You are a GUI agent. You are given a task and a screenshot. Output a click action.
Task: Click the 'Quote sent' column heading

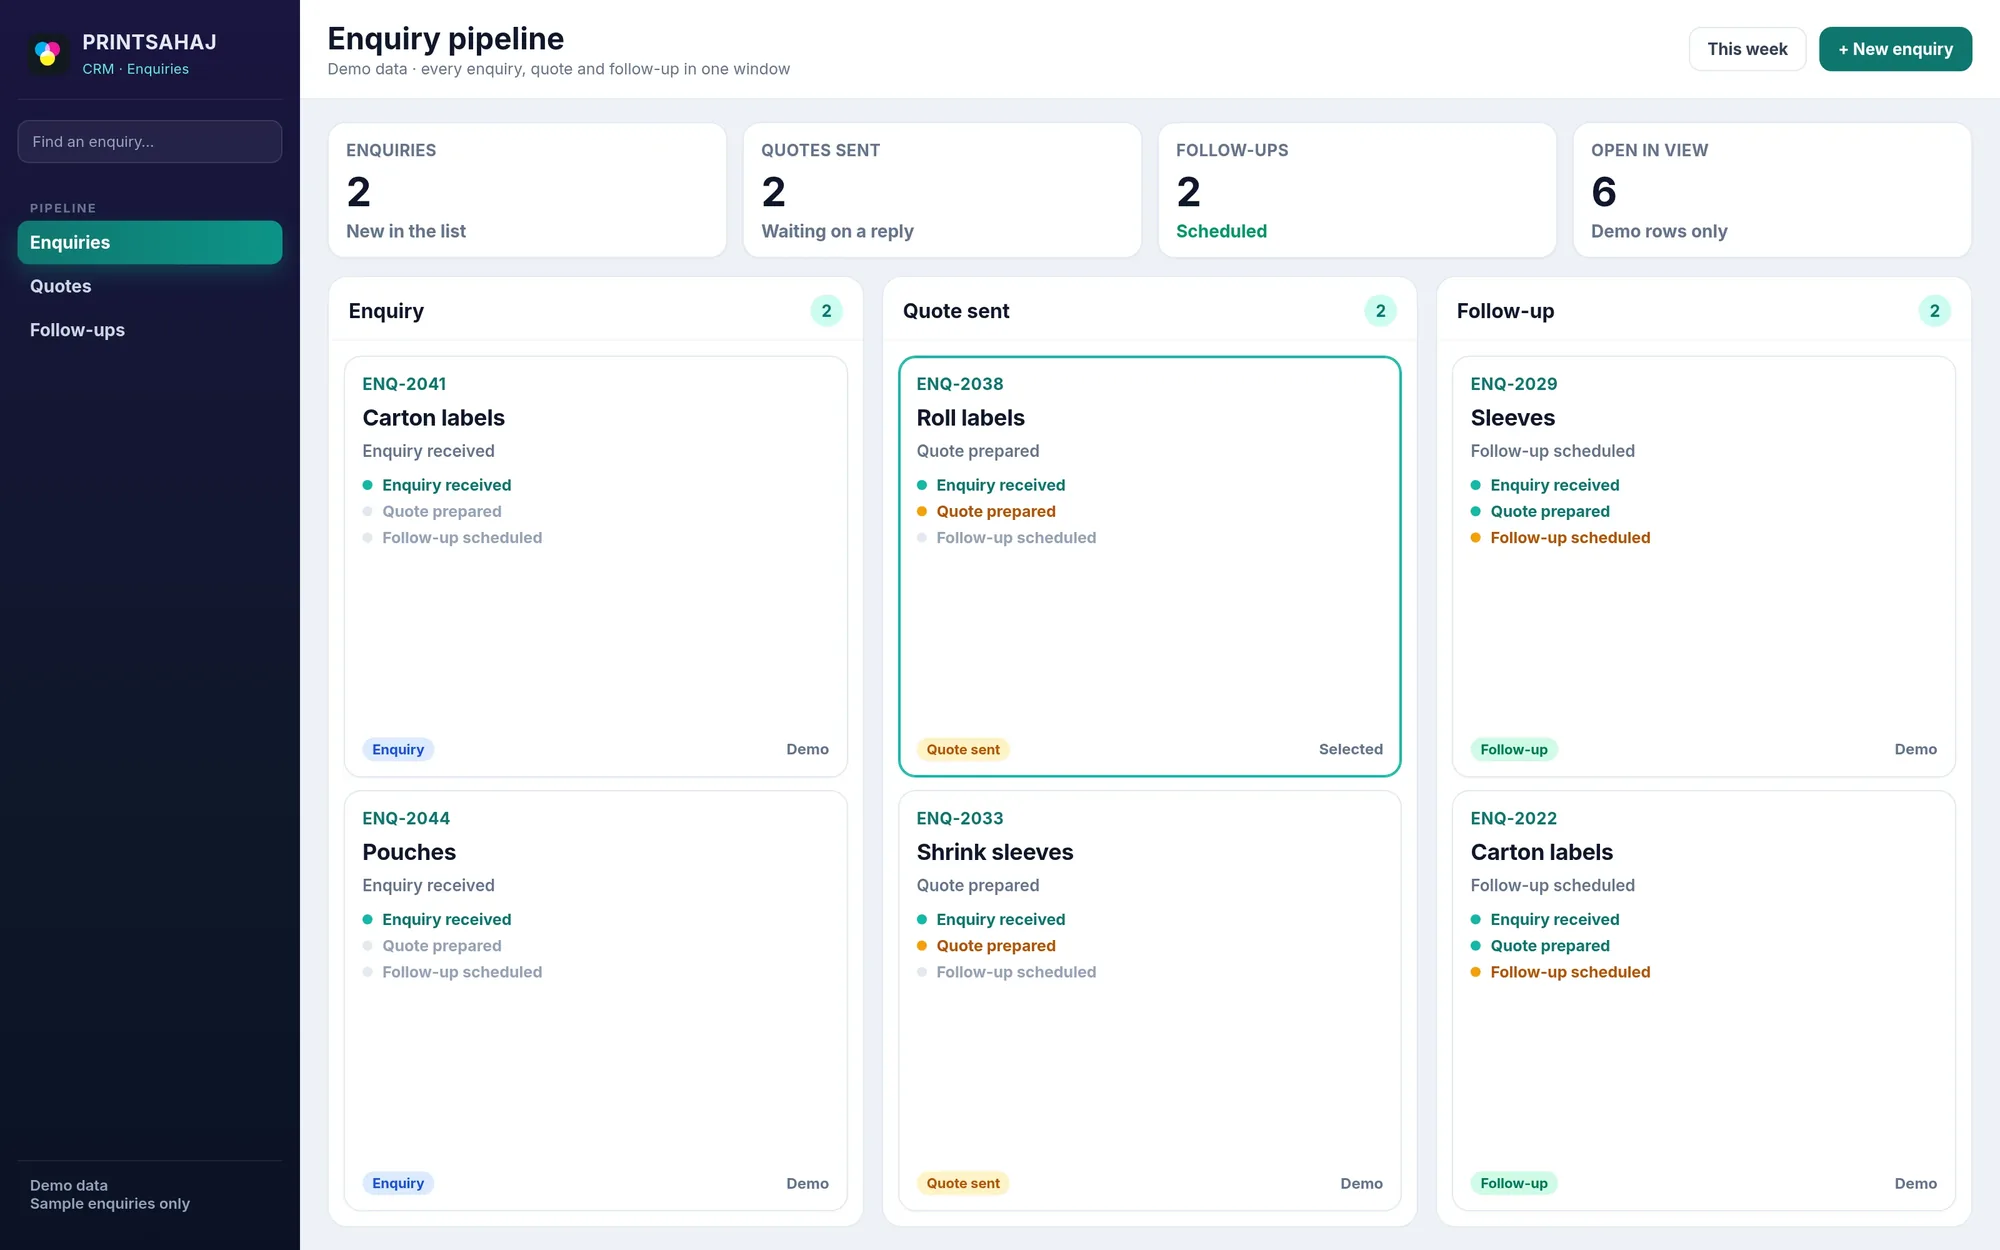click(x=956, y=311)
